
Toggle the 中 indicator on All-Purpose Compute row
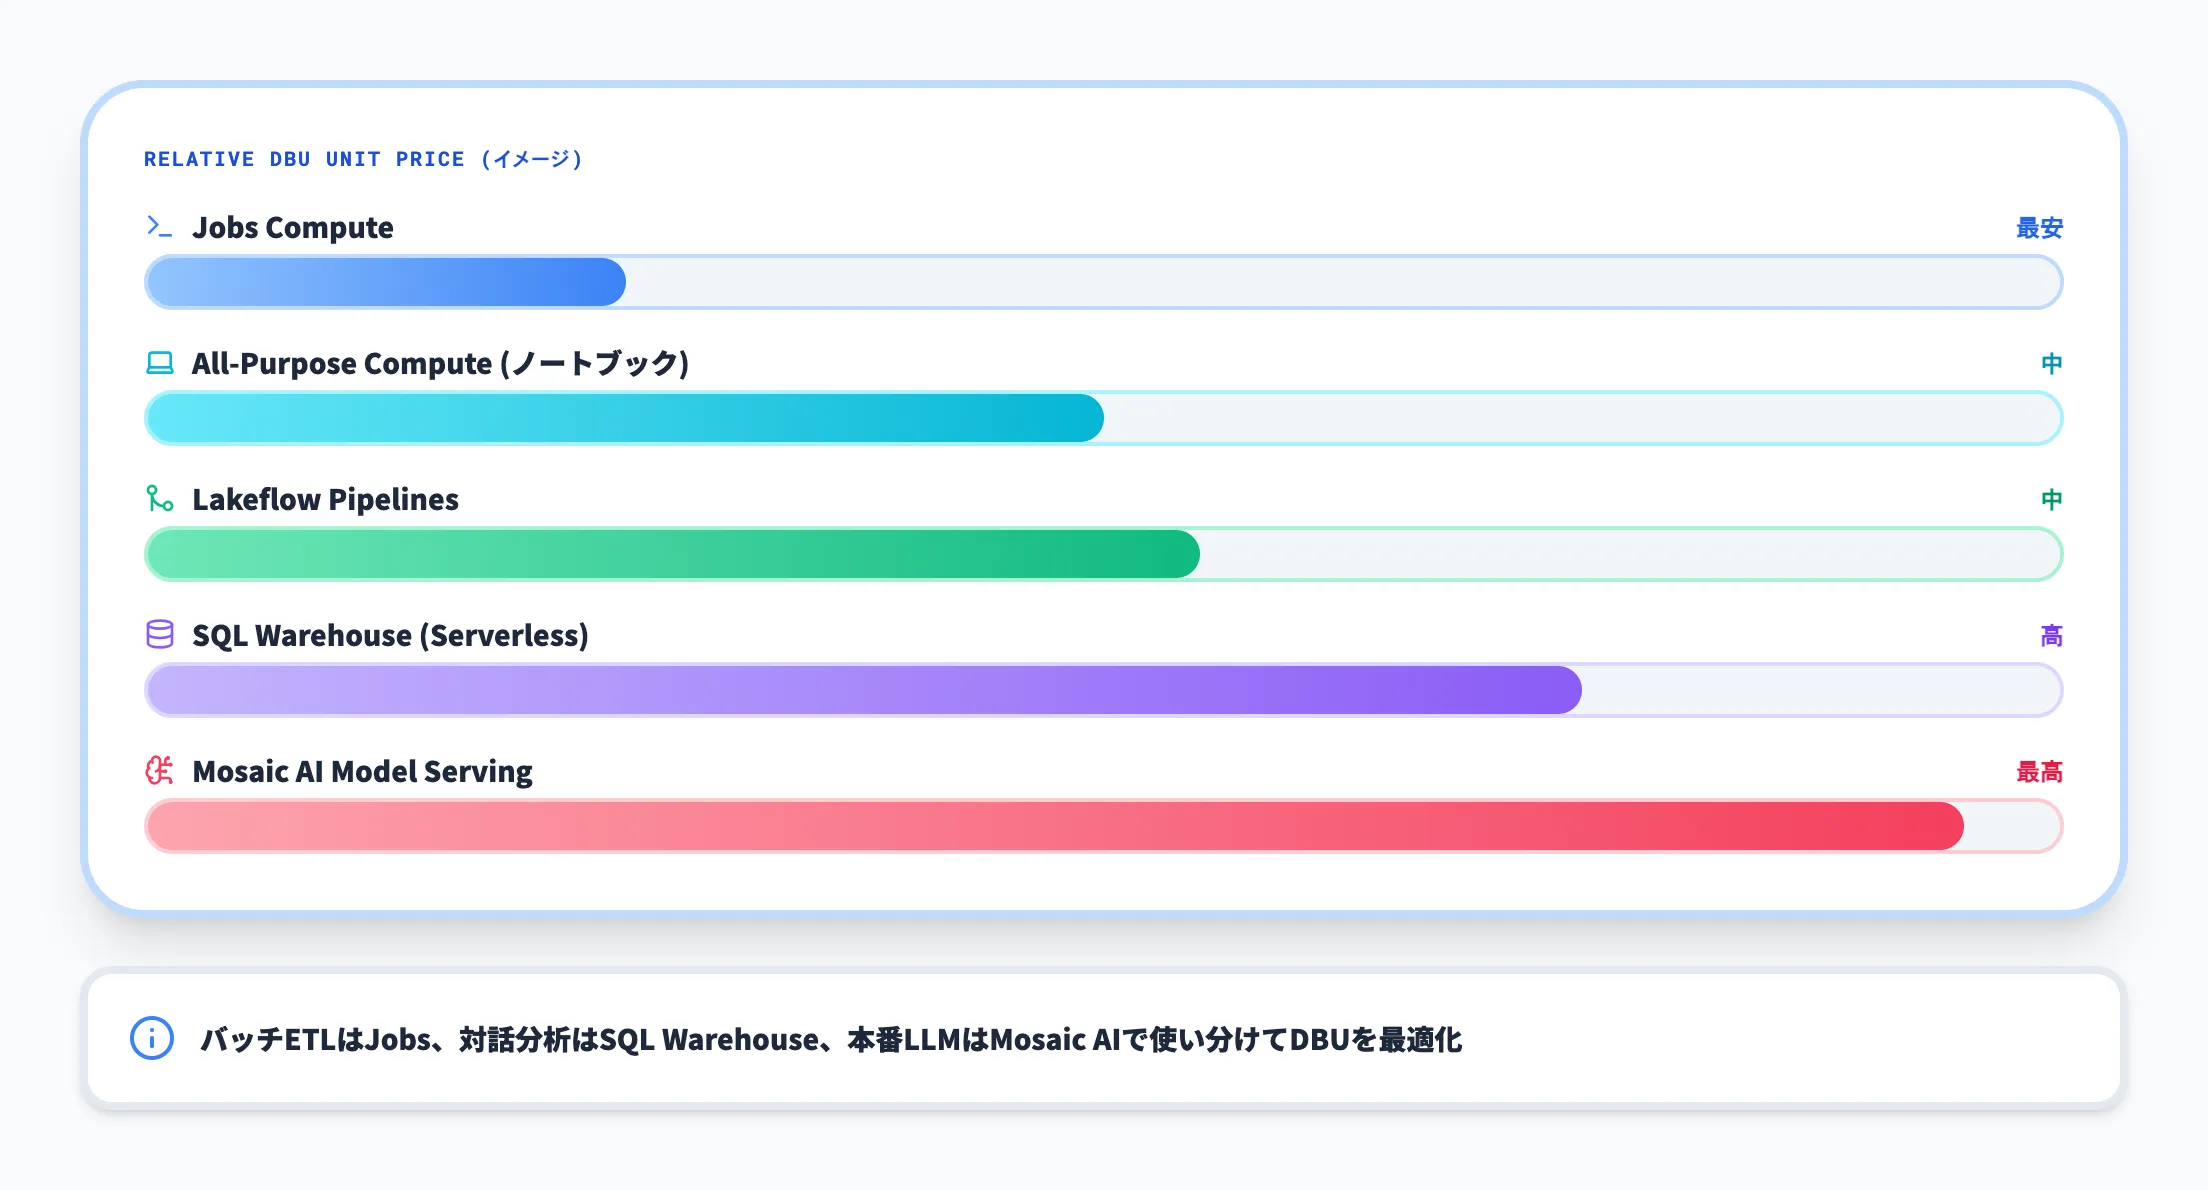coord(2050,363)
